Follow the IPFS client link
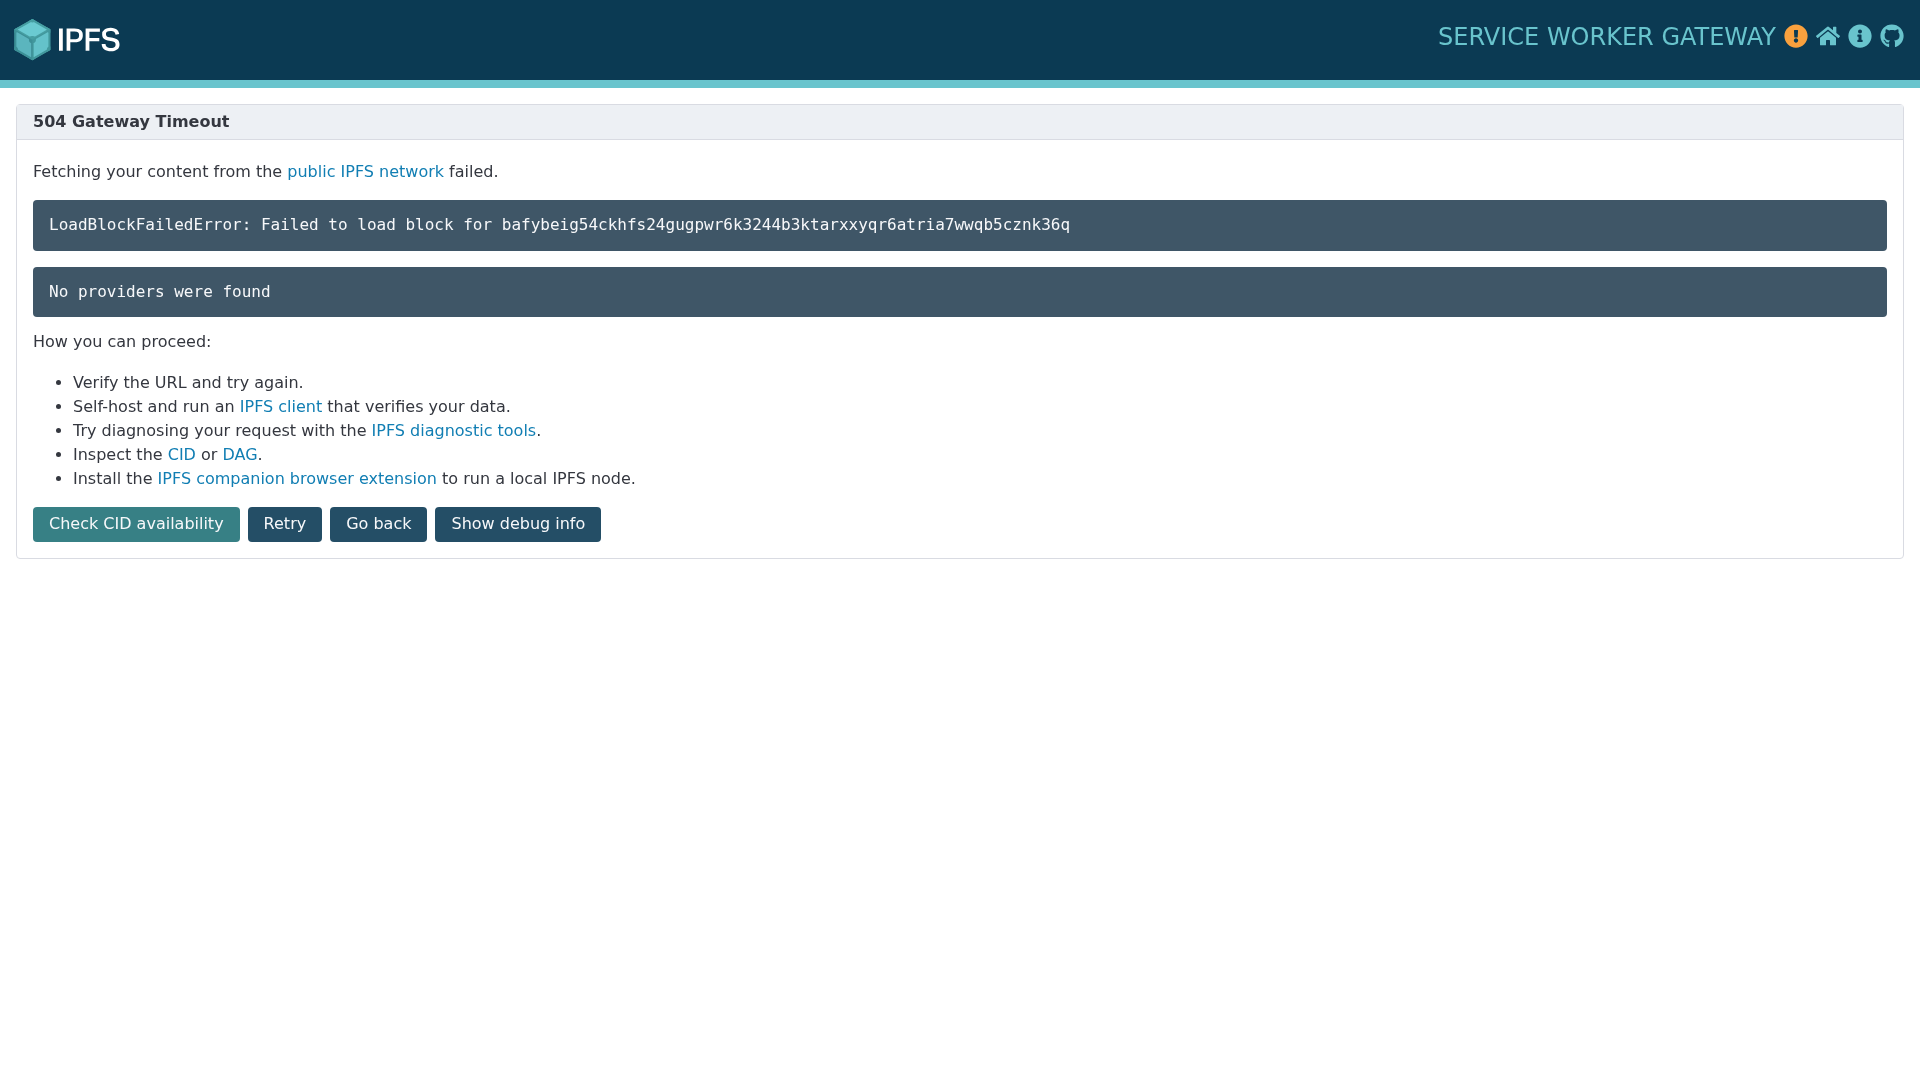 pos(281,407)
